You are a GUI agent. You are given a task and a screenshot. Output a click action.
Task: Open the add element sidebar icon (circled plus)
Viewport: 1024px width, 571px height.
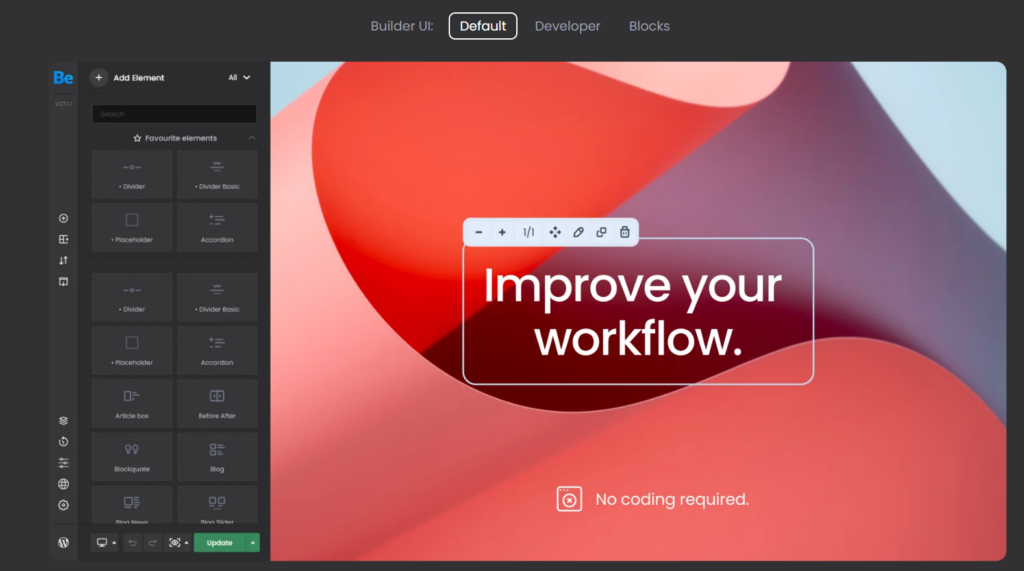[x=63, y=218]
